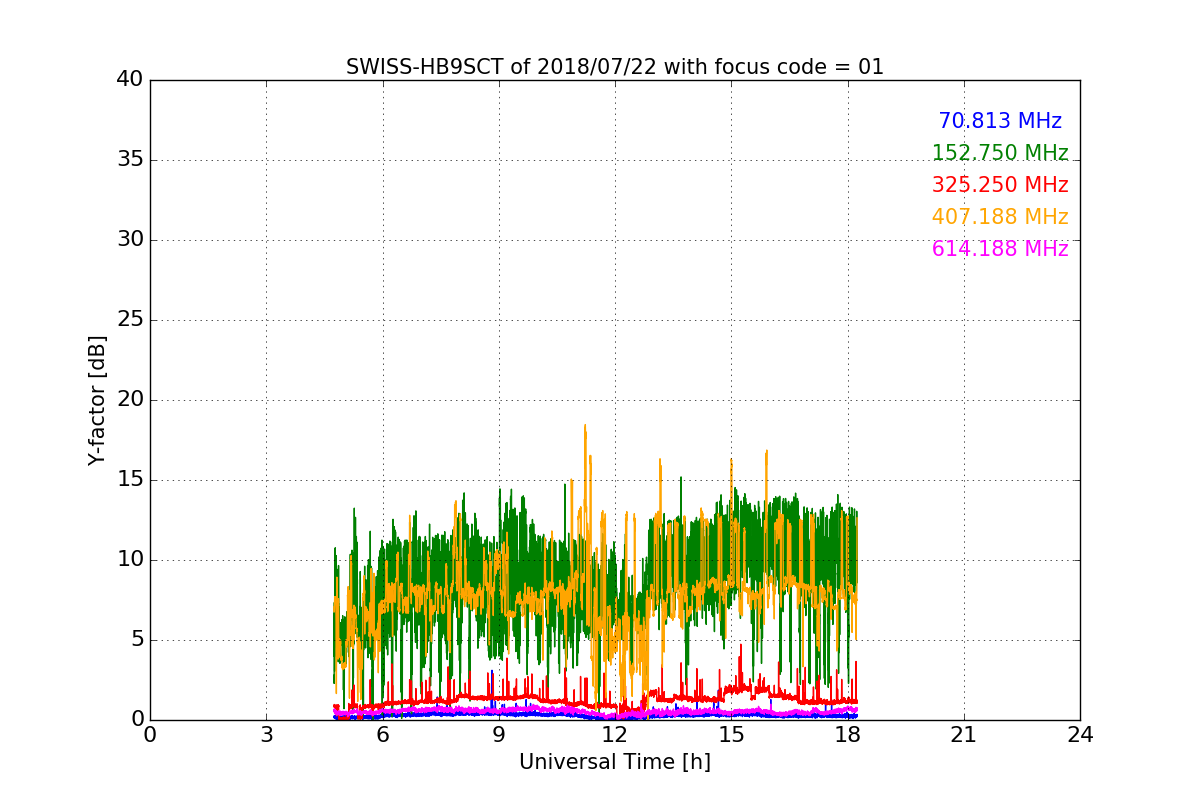Image resolution: width=1200 pixels, height=800 pixels.
Task: Click the y-axis tick label 25
Action: pos(130,320)
